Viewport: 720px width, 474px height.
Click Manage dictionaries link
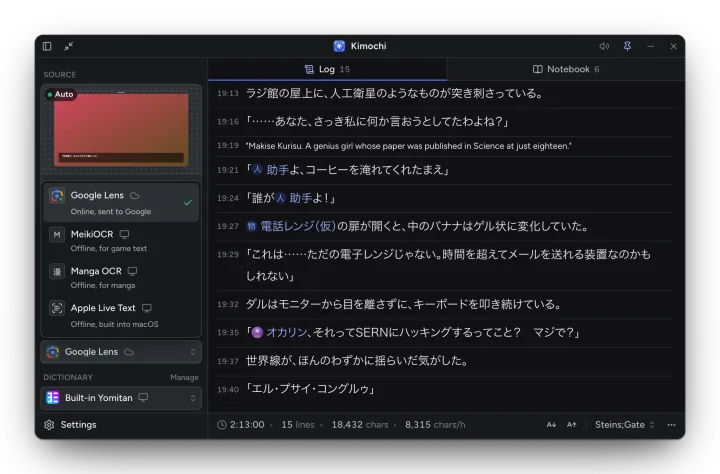(184, 378)
